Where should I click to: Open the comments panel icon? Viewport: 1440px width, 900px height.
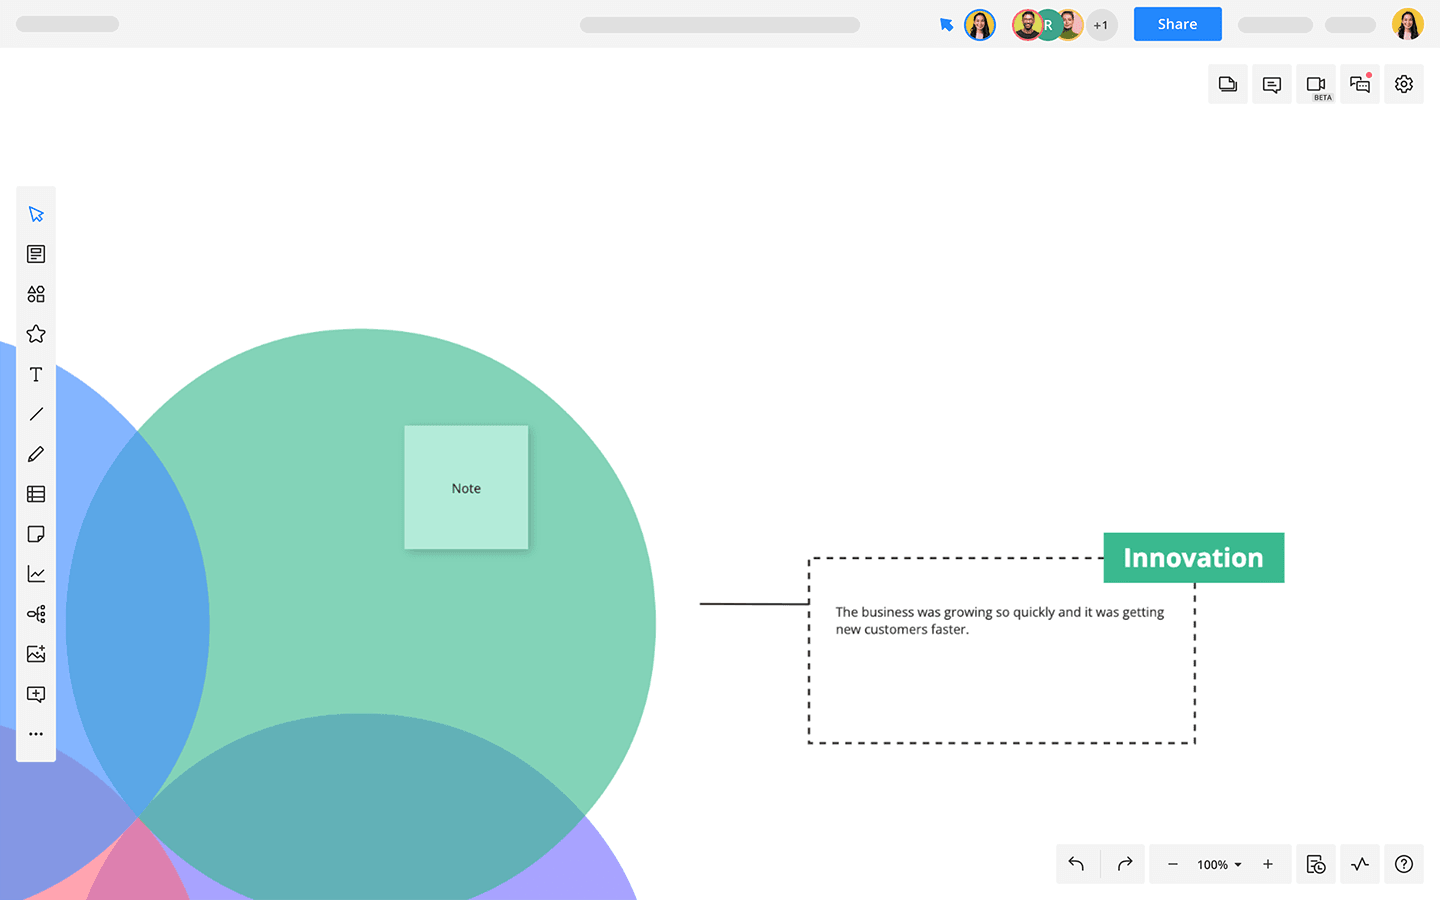[1272, 84]
